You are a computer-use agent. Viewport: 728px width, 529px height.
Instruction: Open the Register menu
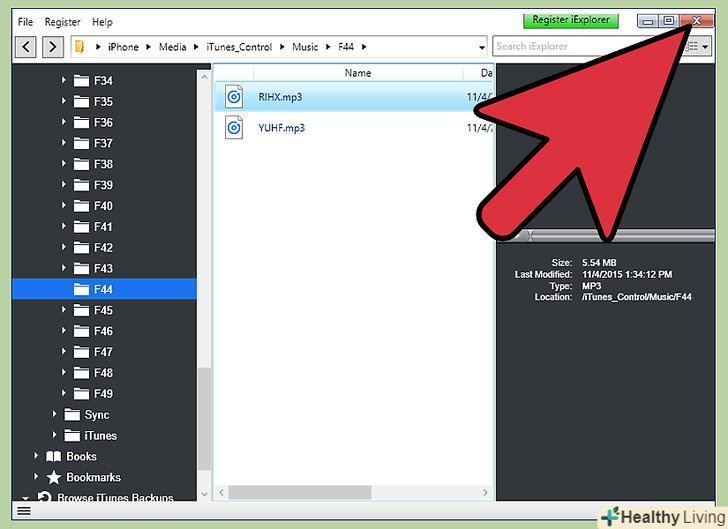[x=62, y=22]
